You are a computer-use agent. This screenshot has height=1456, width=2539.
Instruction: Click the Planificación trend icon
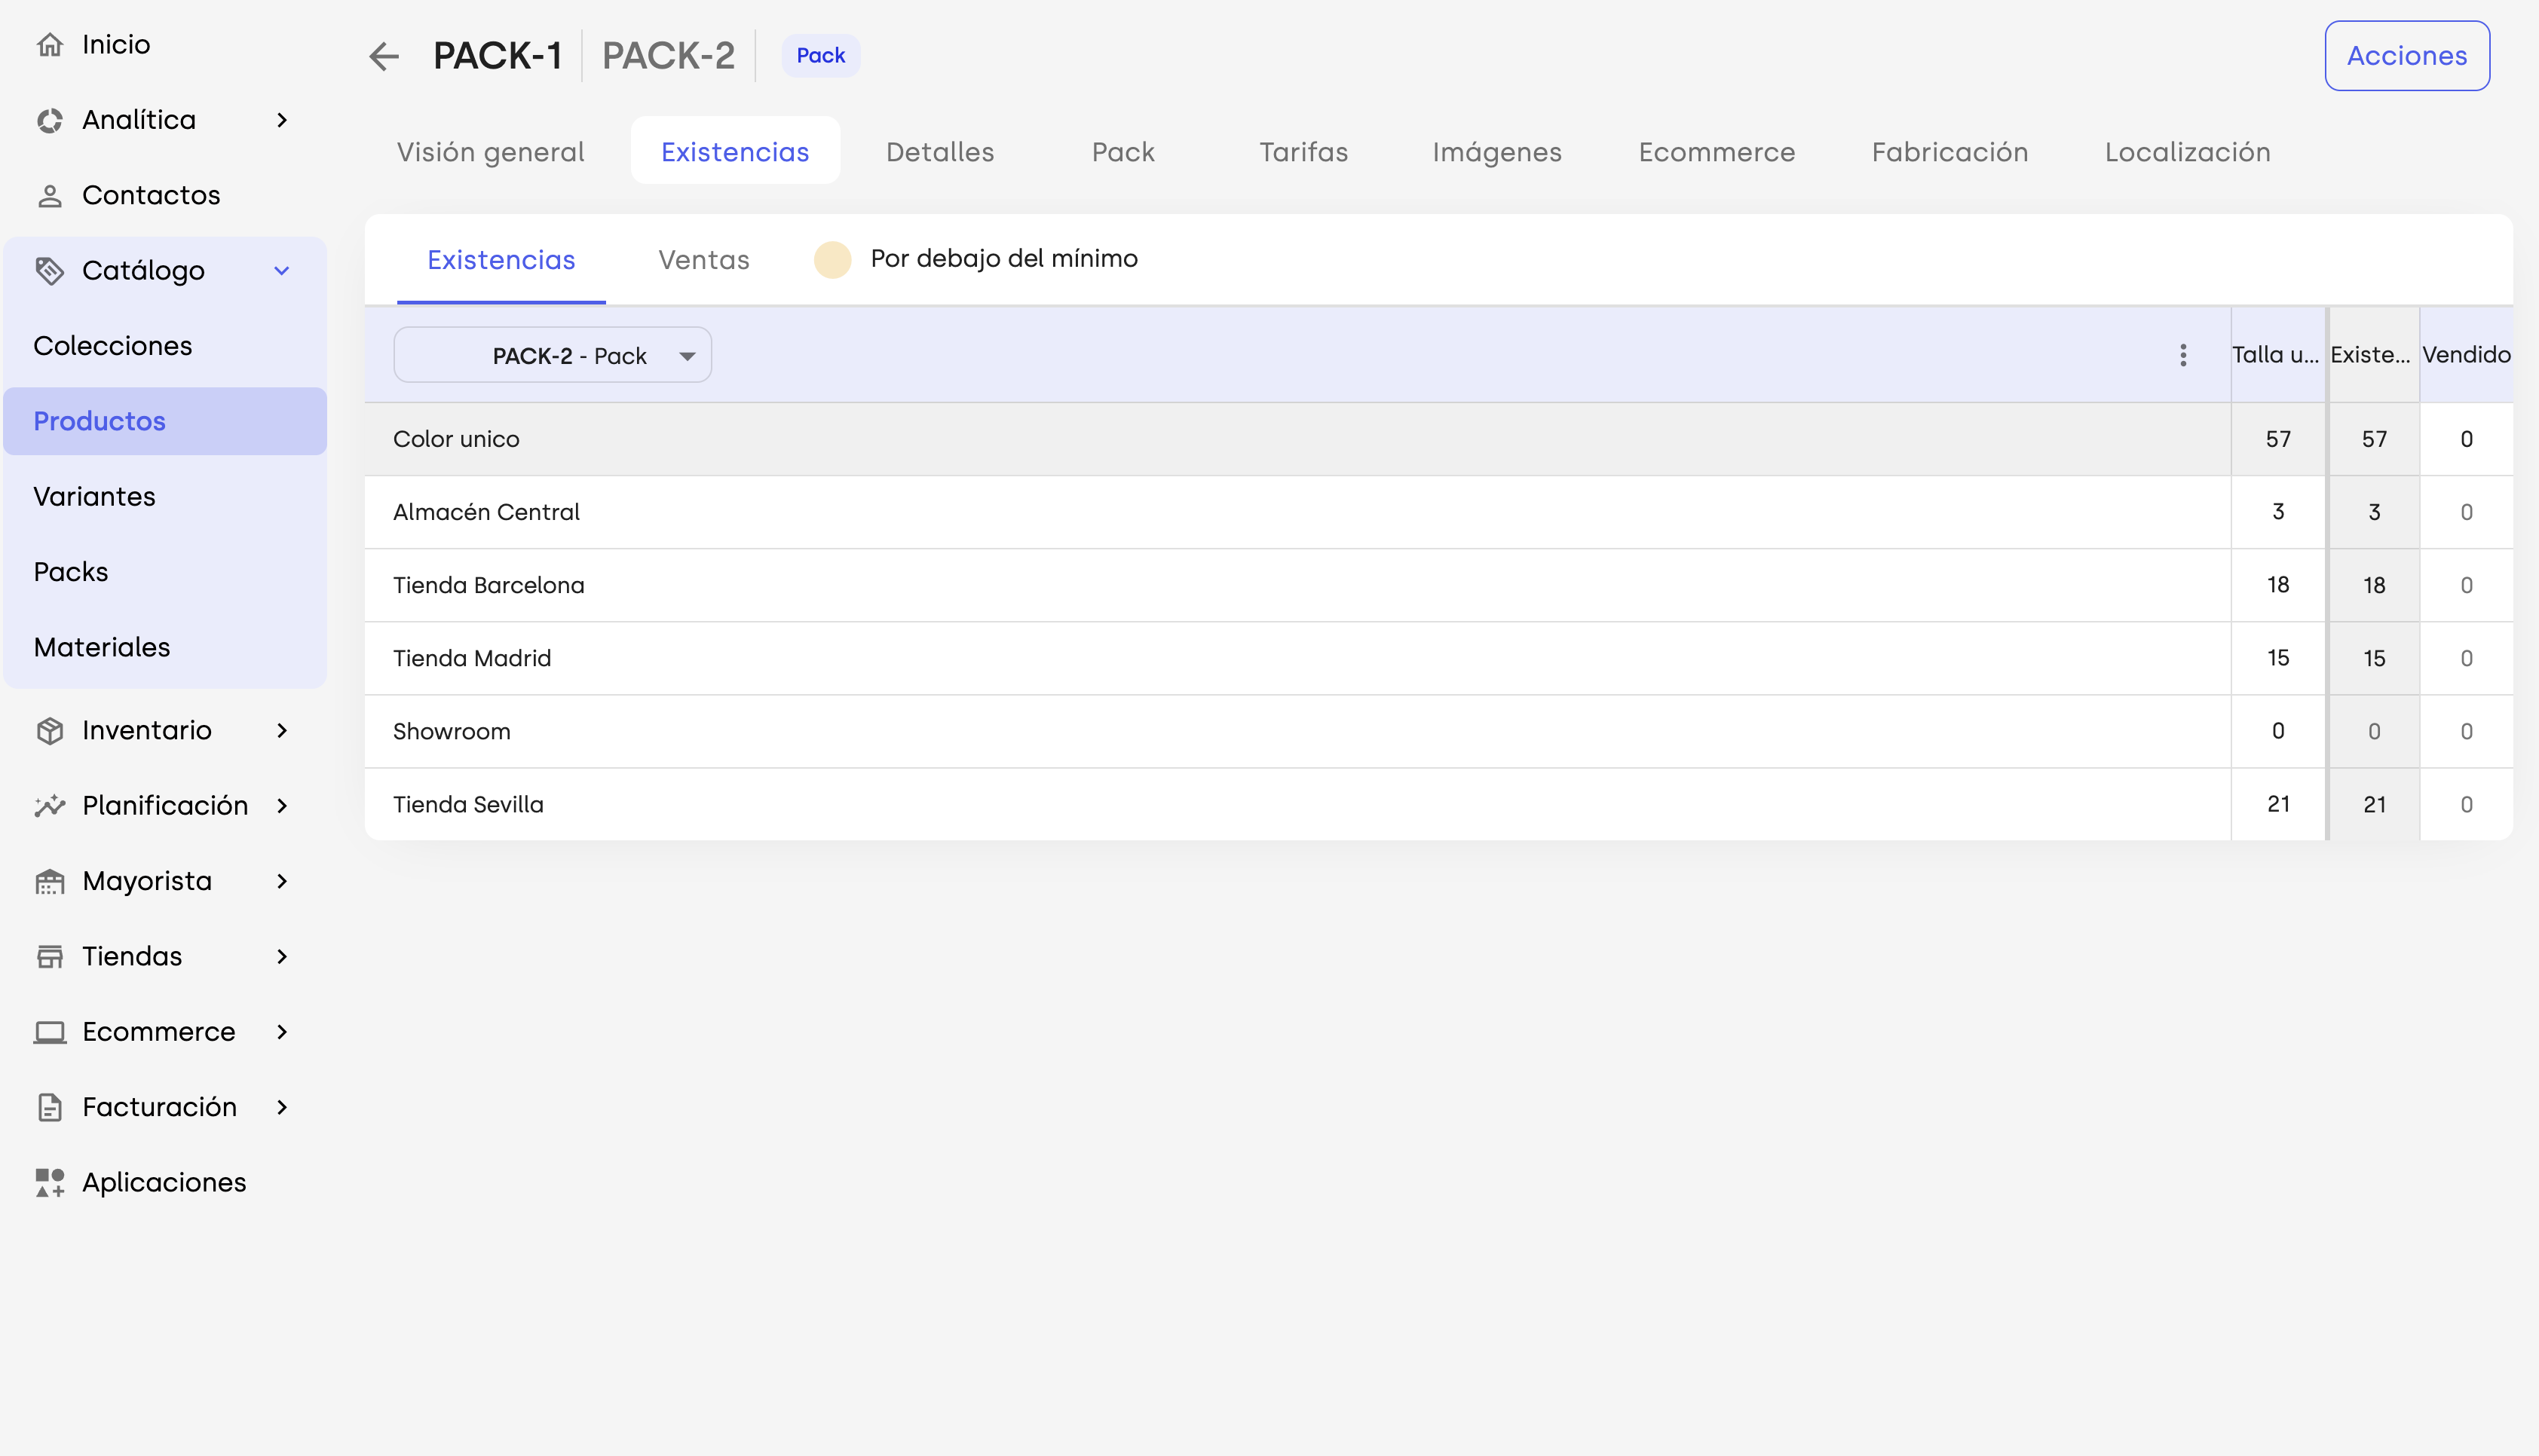(50, 806)
